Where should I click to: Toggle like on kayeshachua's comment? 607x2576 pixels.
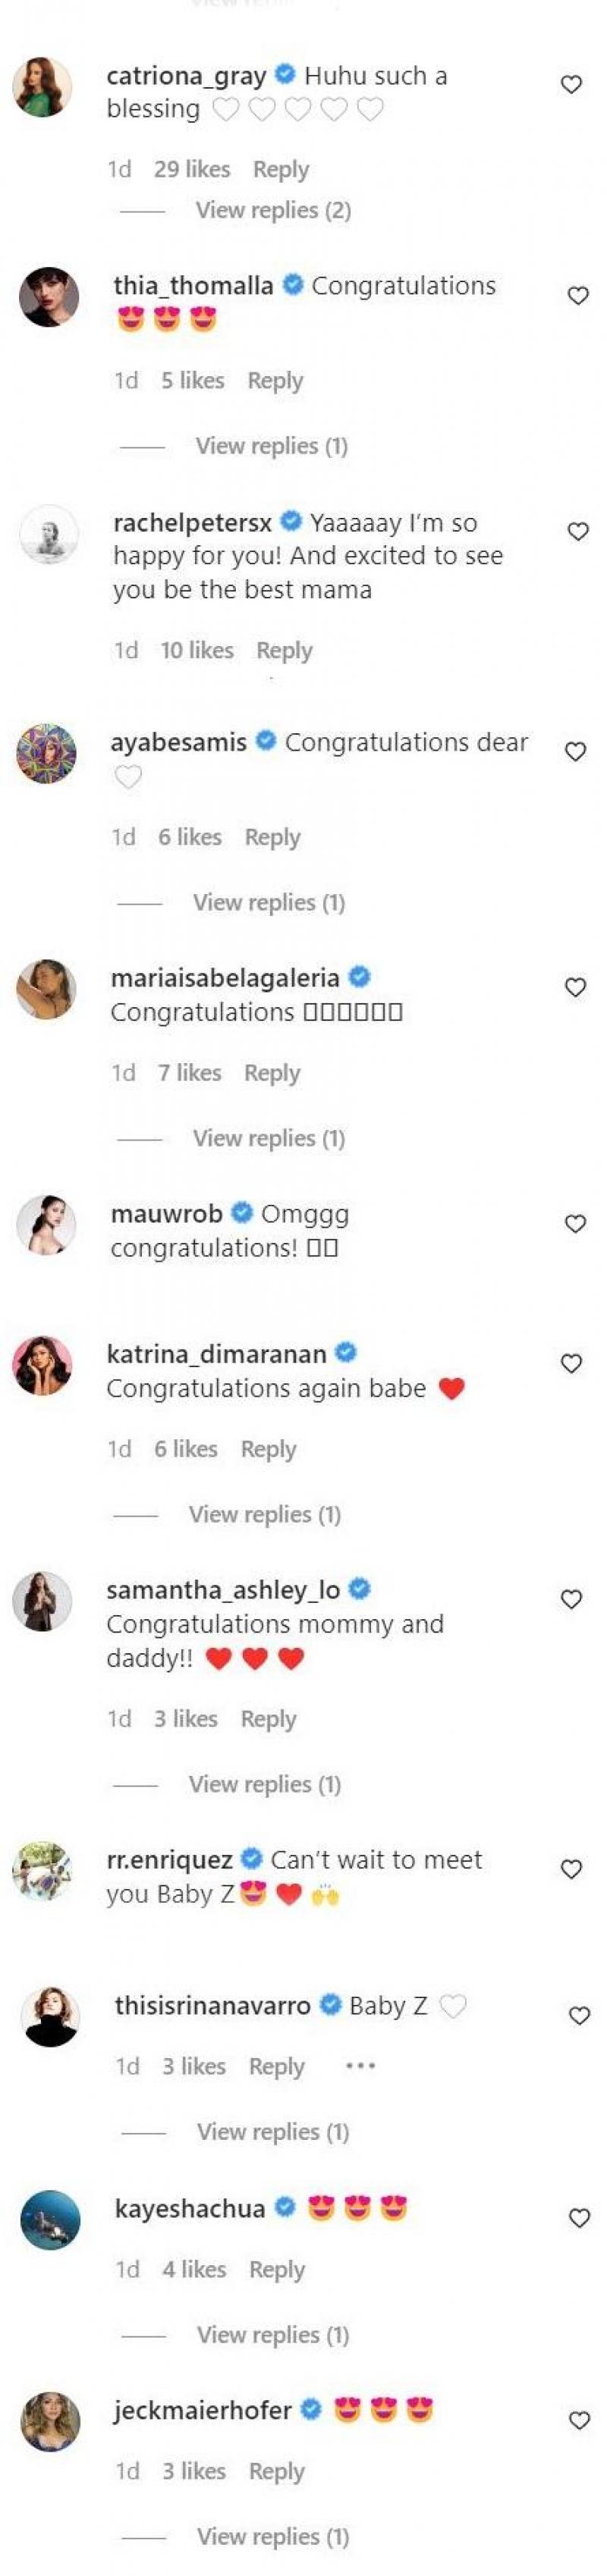click(579, 2217)
